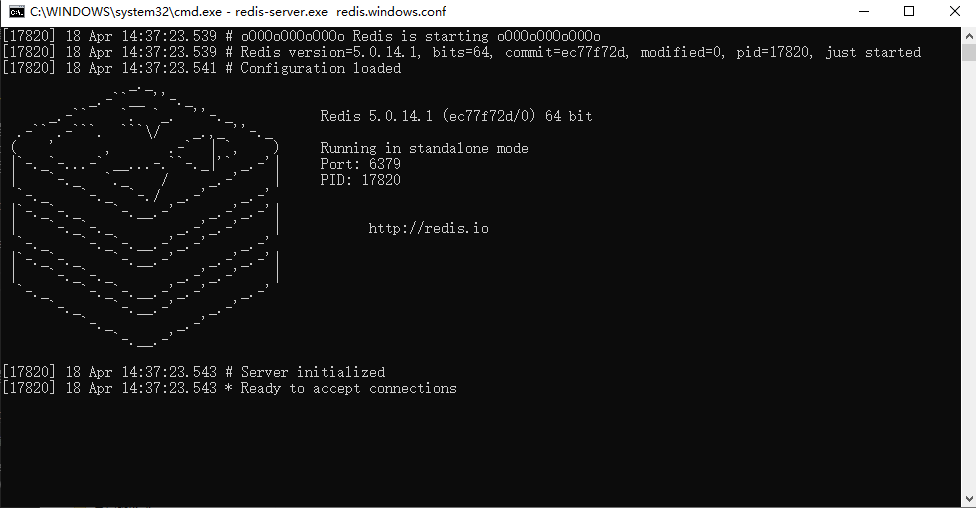Click the window title text redis-server.exe redis.windows.conf
This screenshot has width=976, height=508.
point(340,12)
